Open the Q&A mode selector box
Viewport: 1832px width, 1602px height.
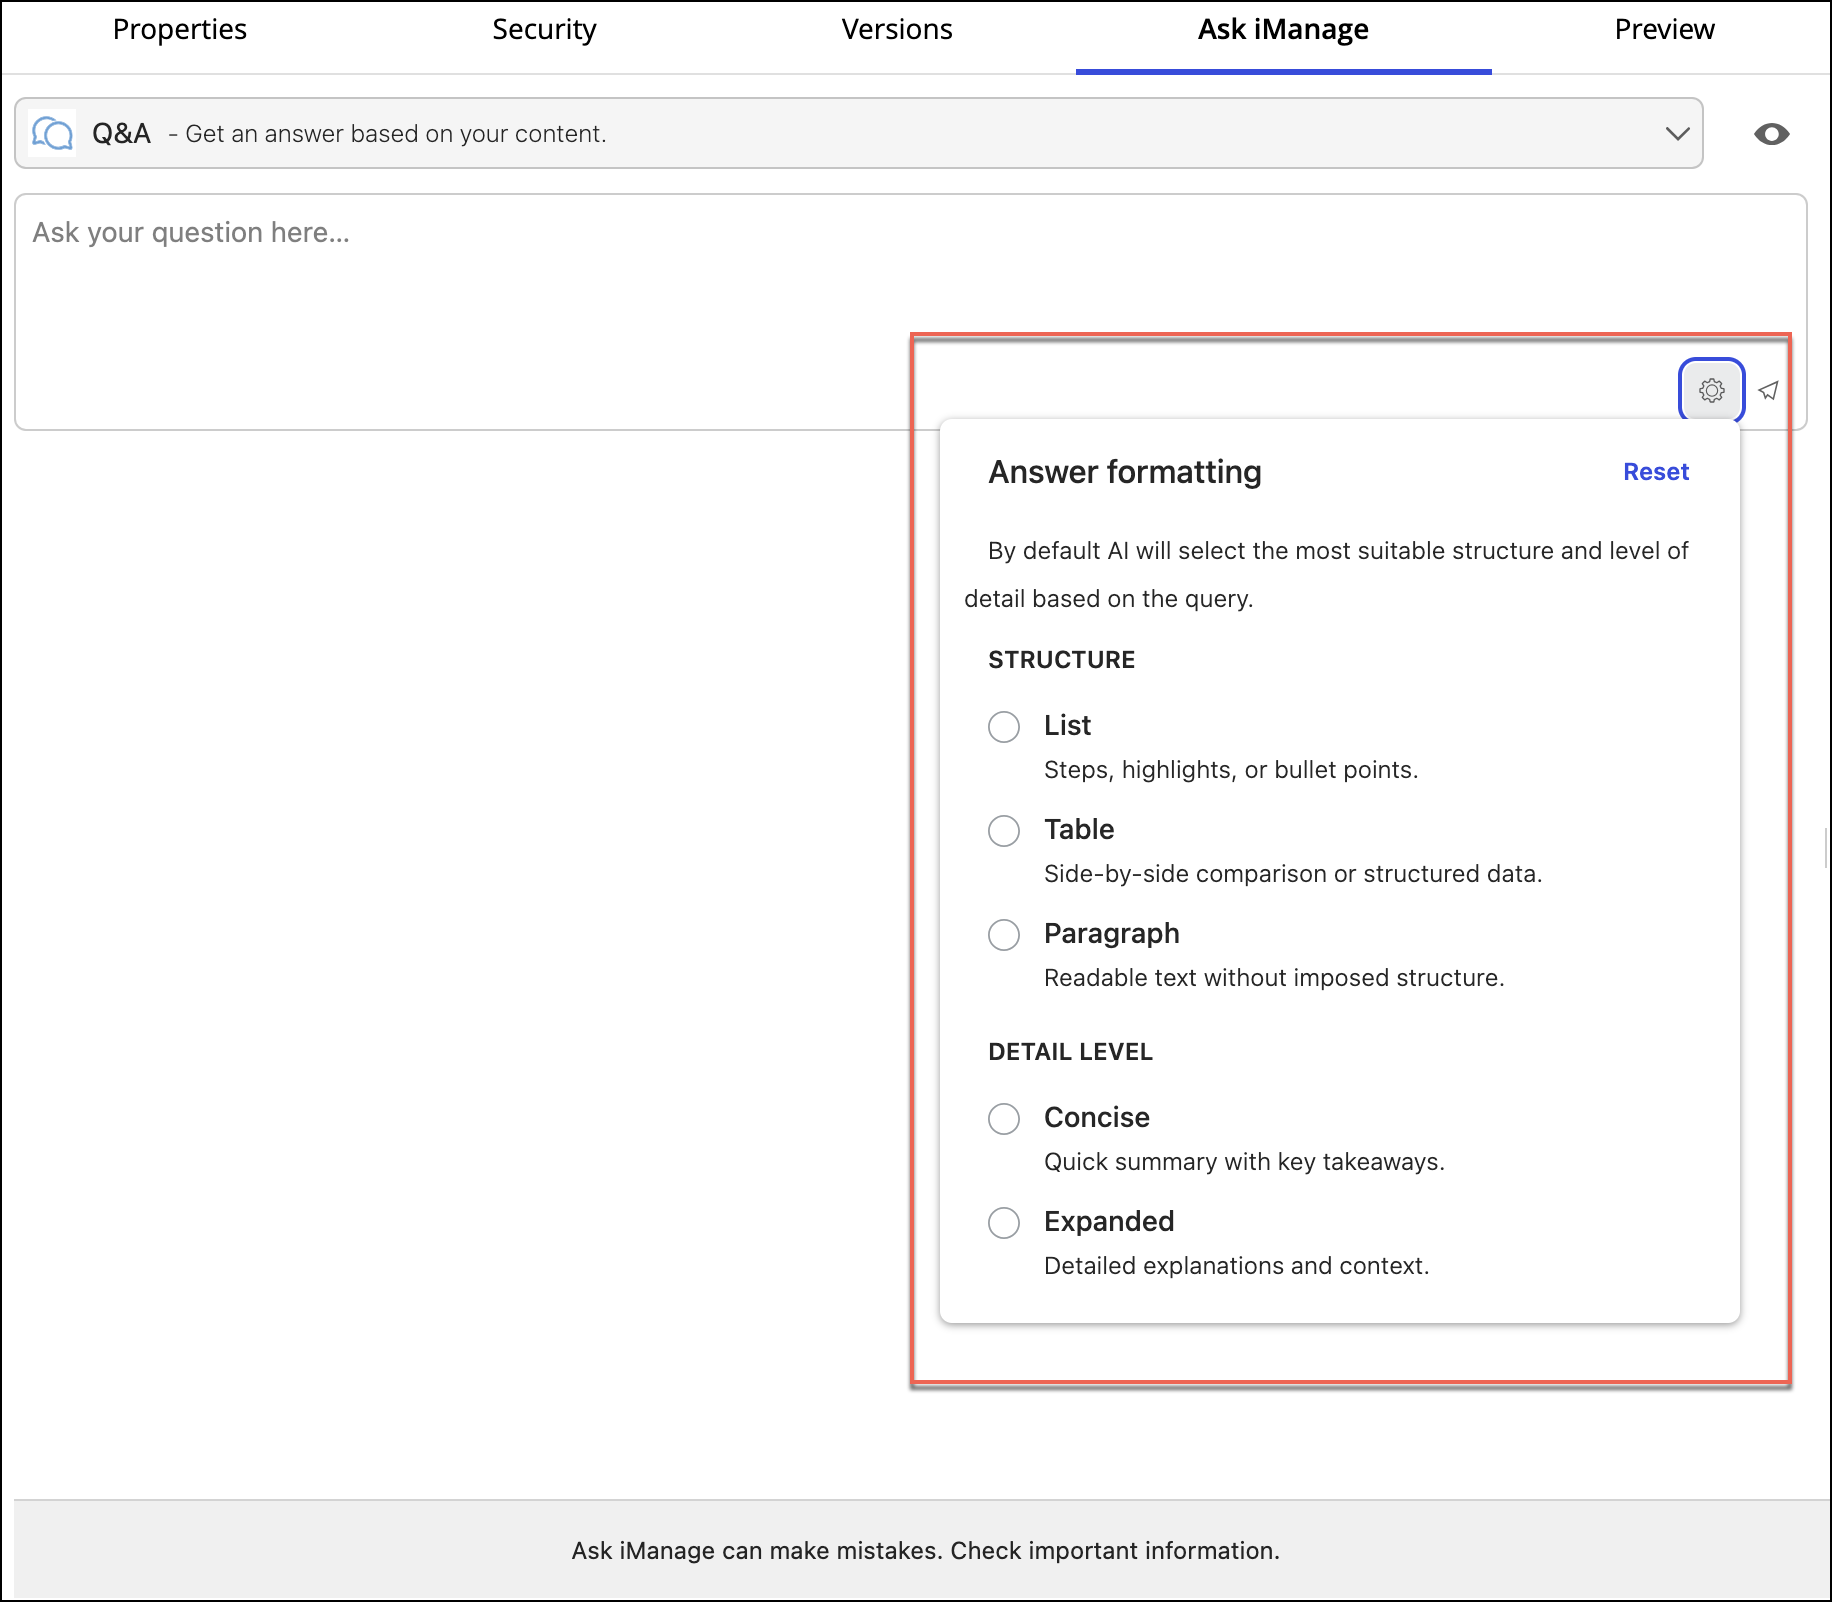(858, 134)
